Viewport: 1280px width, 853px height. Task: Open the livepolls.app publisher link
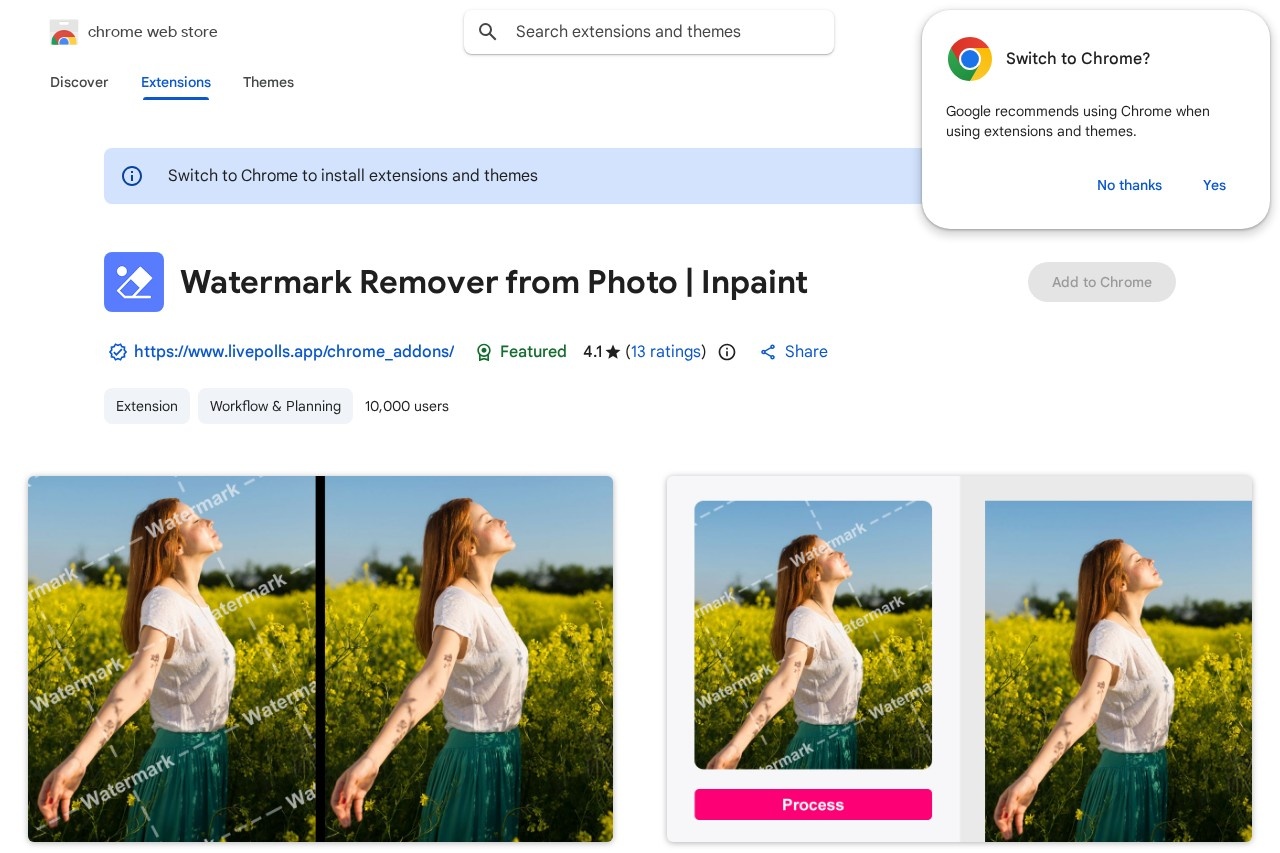click(x=294, y=352)
